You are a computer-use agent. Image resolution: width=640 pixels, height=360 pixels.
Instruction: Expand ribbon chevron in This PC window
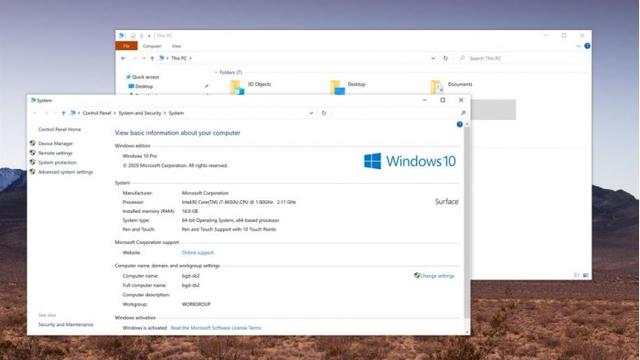[578, 46]
